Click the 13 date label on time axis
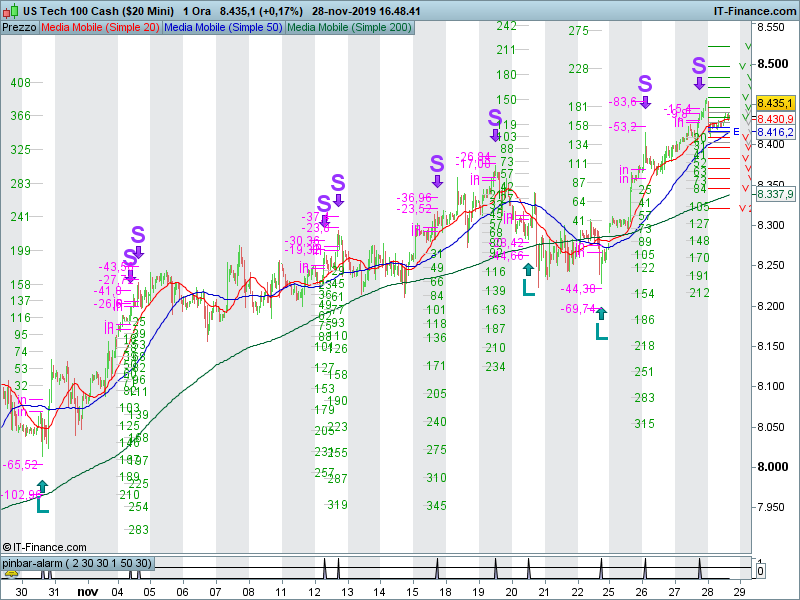Viewport: 800px width, 600px height. pyautogui.click(x=347, y=592)
